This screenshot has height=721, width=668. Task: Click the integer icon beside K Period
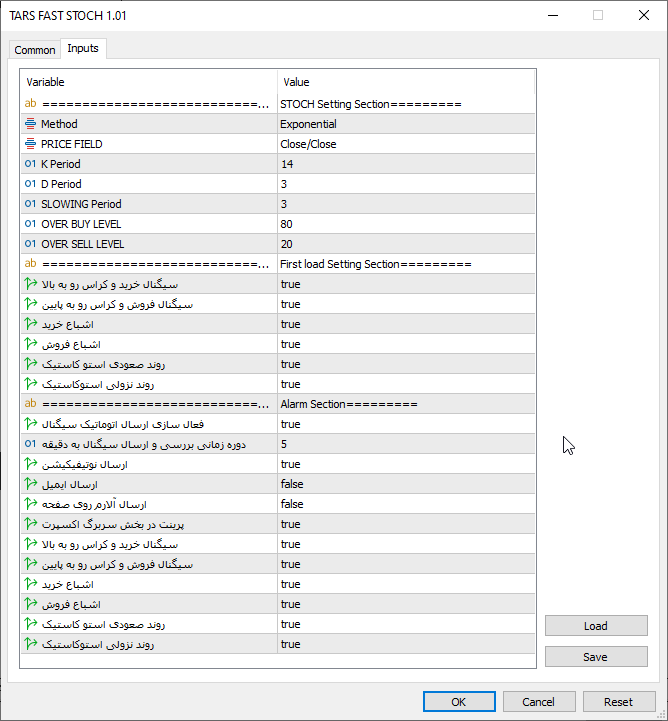click(30, 164)
